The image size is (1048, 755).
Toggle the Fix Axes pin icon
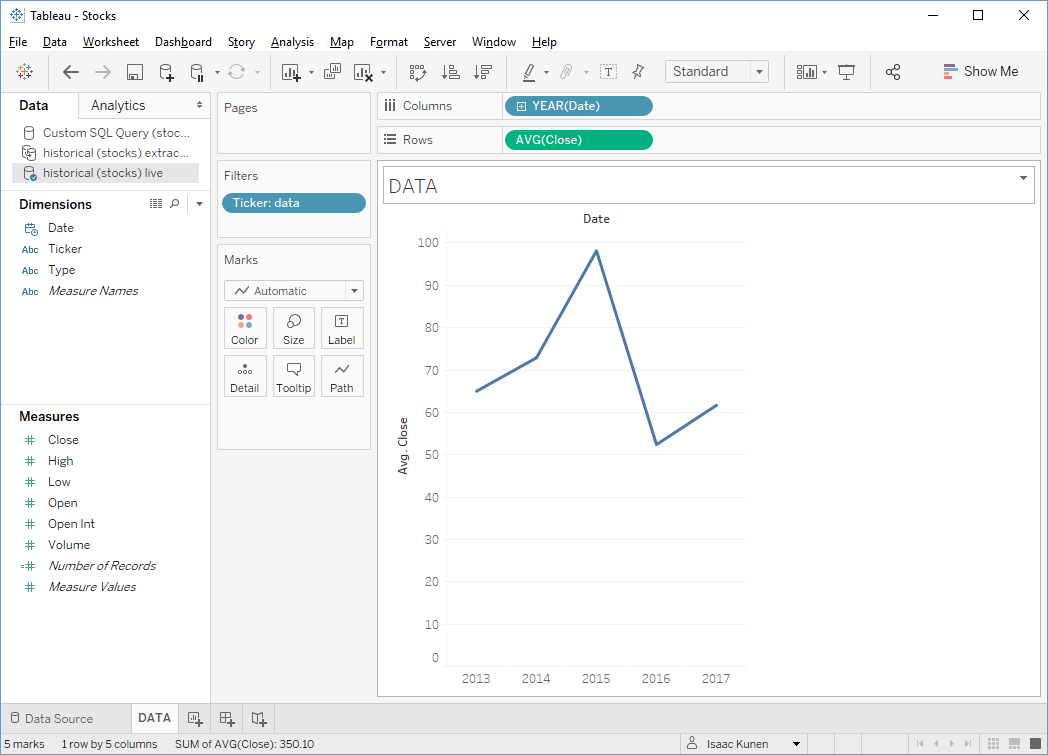638,72
